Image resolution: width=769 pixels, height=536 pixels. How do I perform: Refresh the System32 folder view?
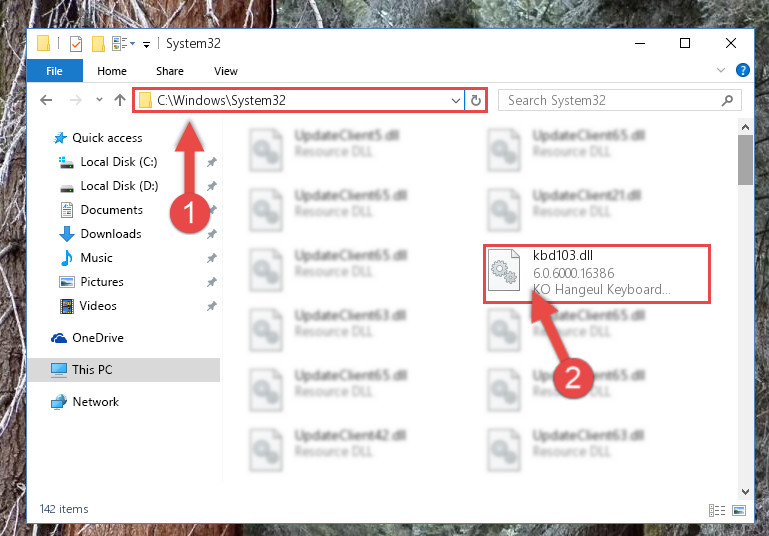pos(476,101)
